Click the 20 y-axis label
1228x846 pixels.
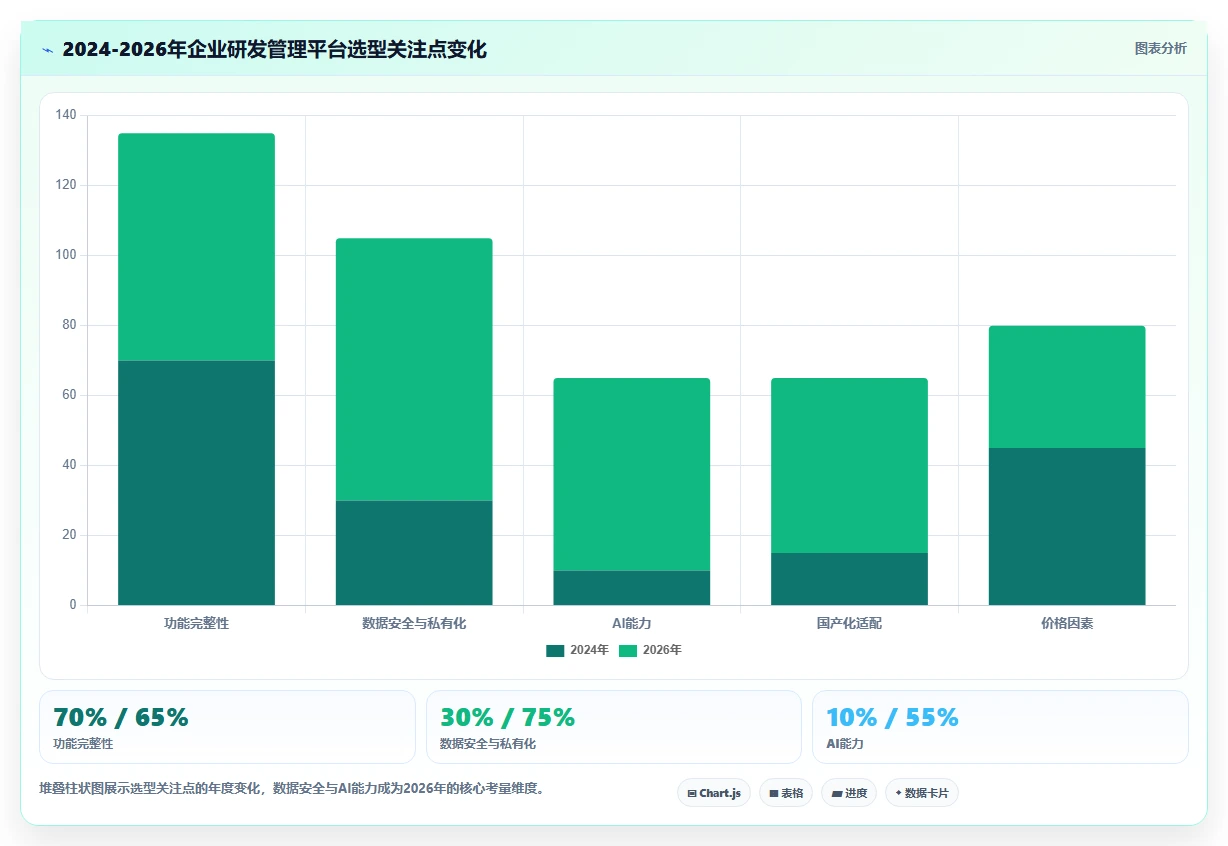[x=69, y=535]
